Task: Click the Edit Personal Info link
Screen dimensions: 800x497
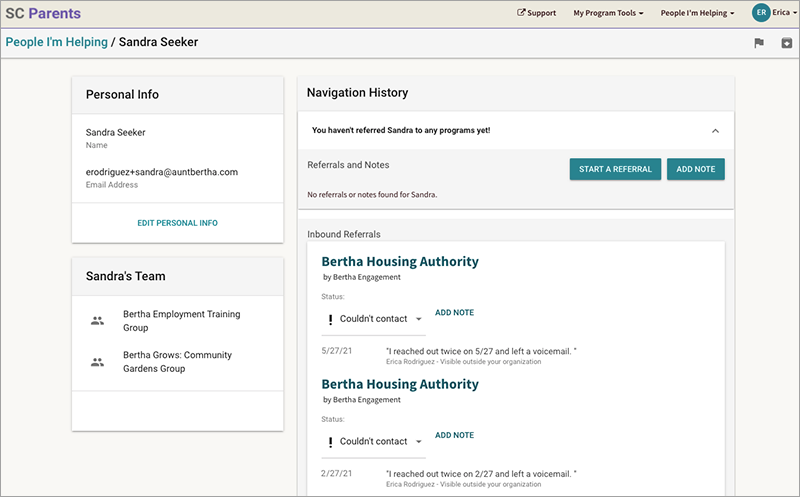Action: (177, 223)
